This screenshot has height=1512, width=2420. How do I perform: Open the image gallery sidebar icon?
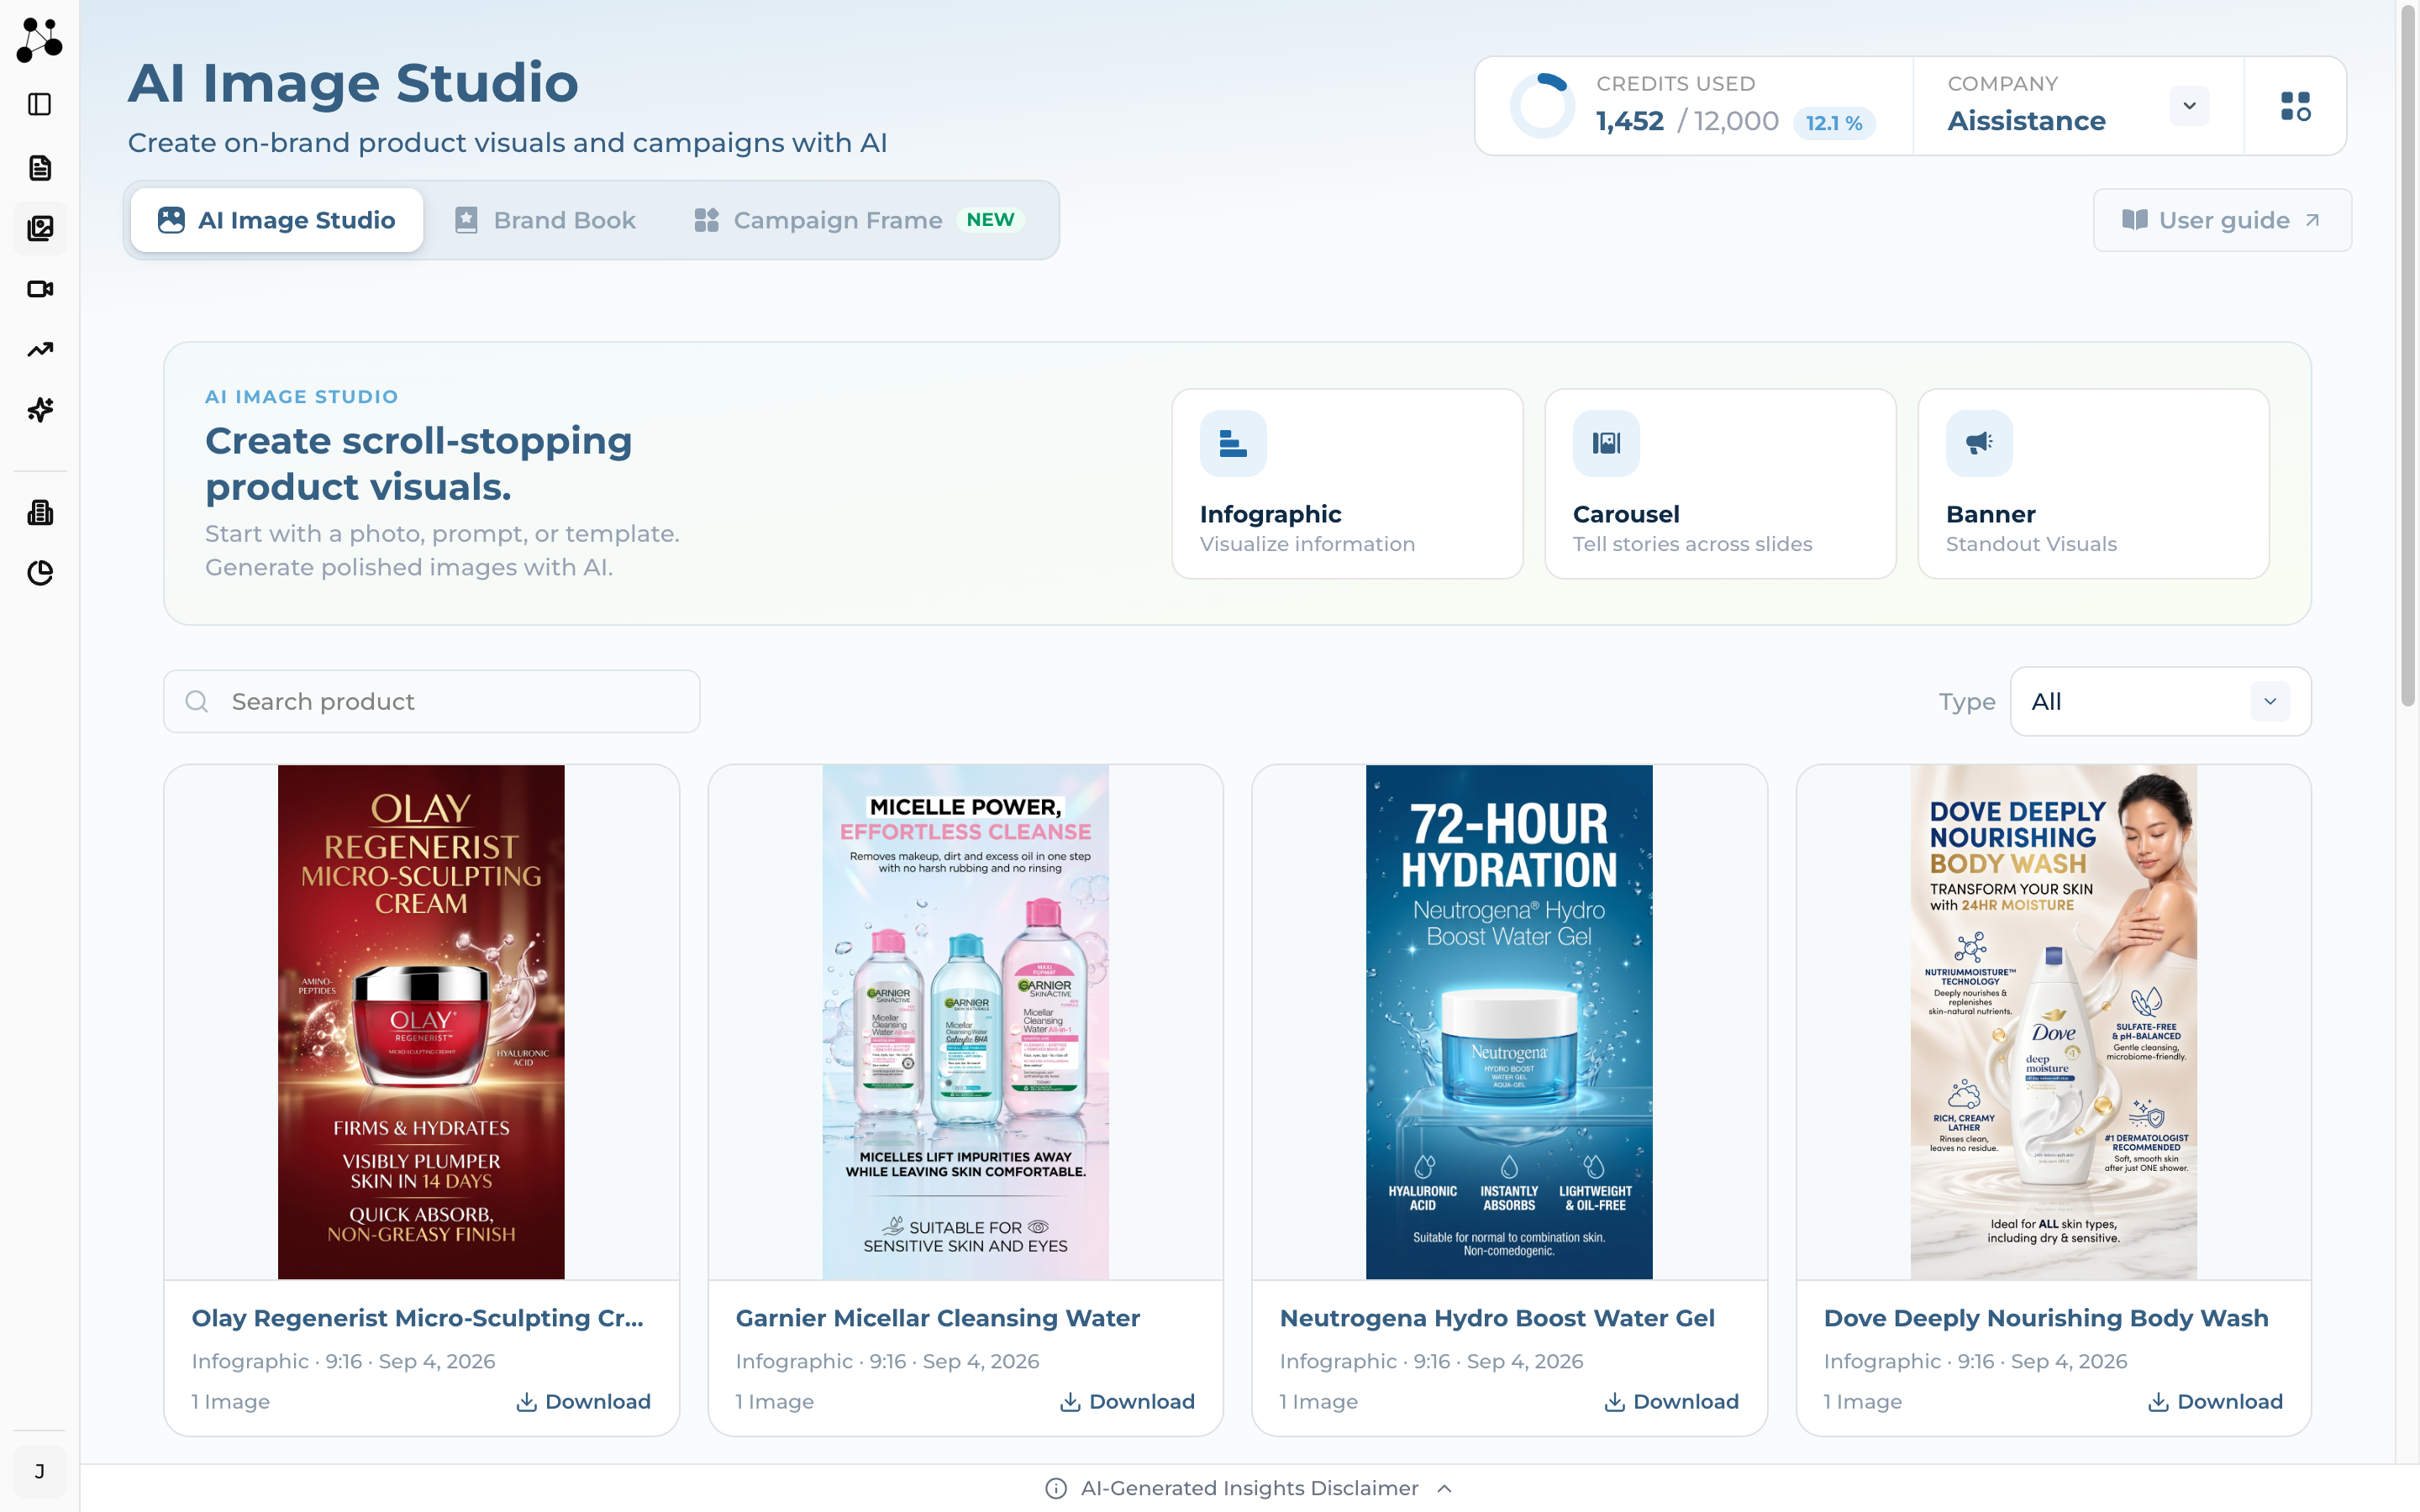[40, 228]
